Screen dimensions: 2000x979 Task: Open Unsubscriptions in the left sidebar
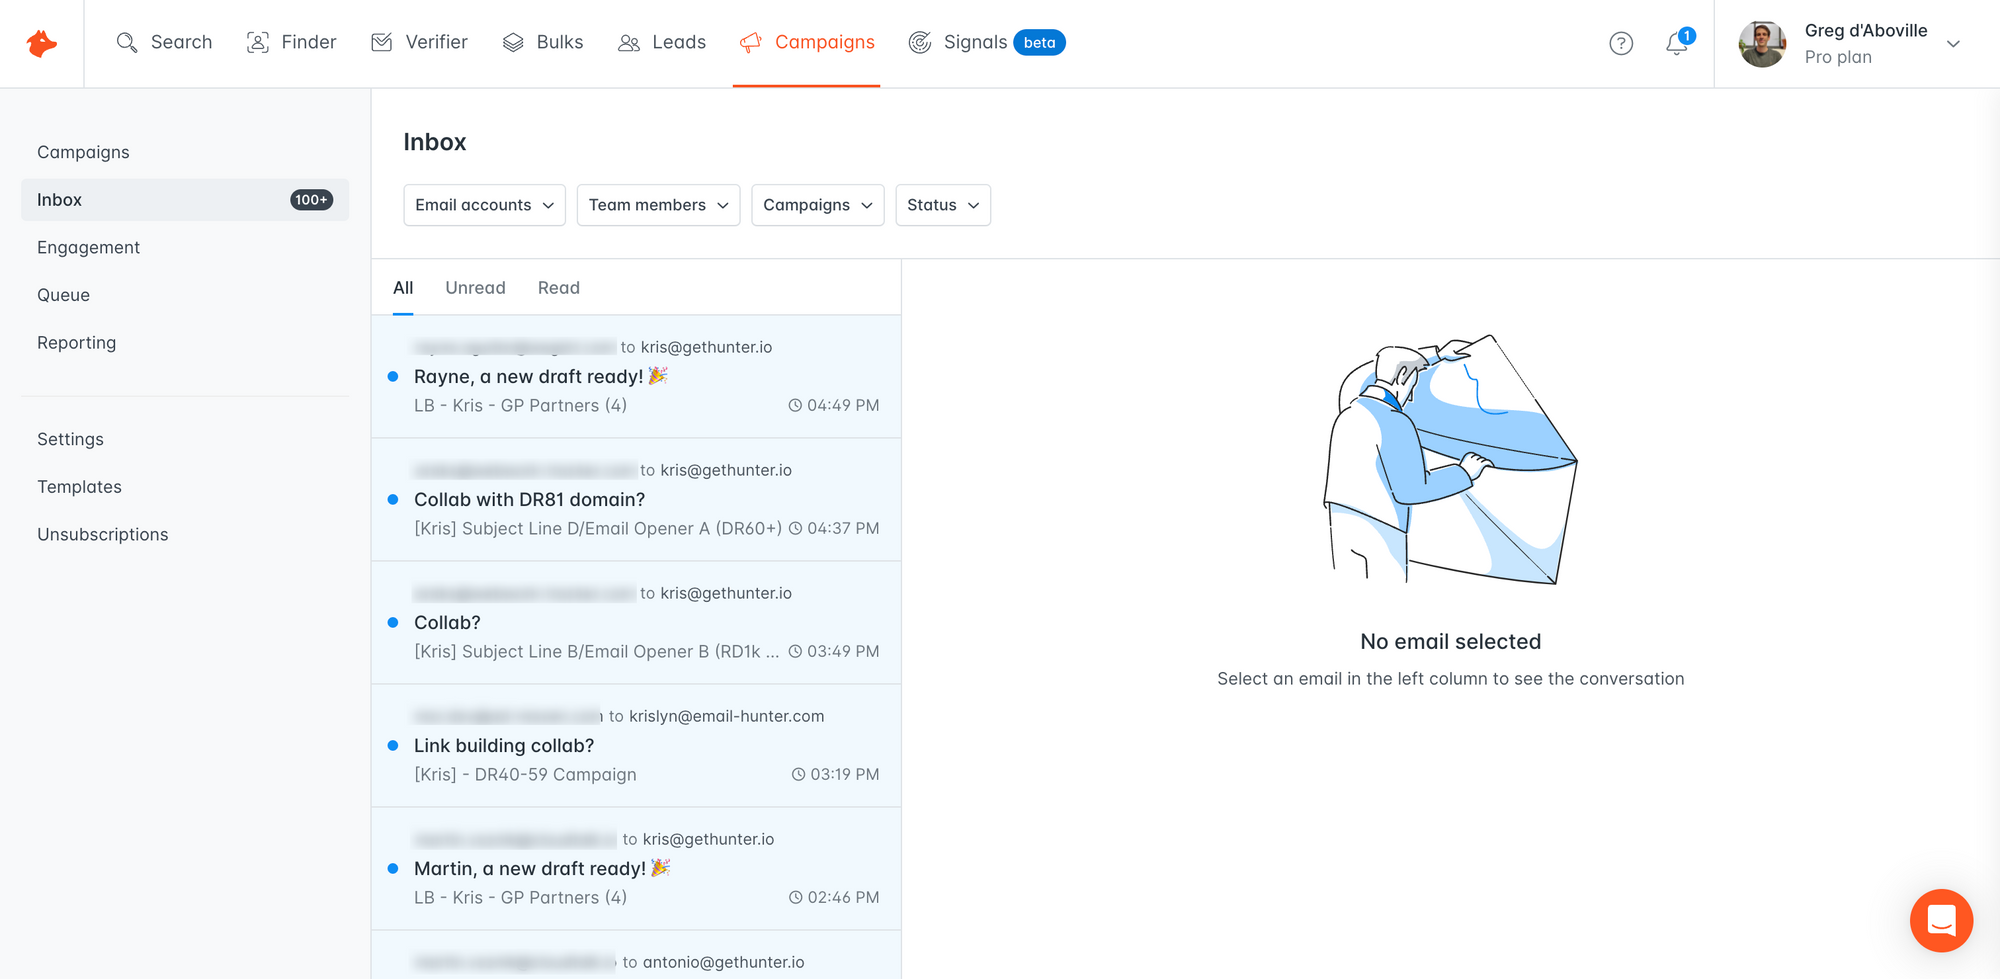(102, 535)
